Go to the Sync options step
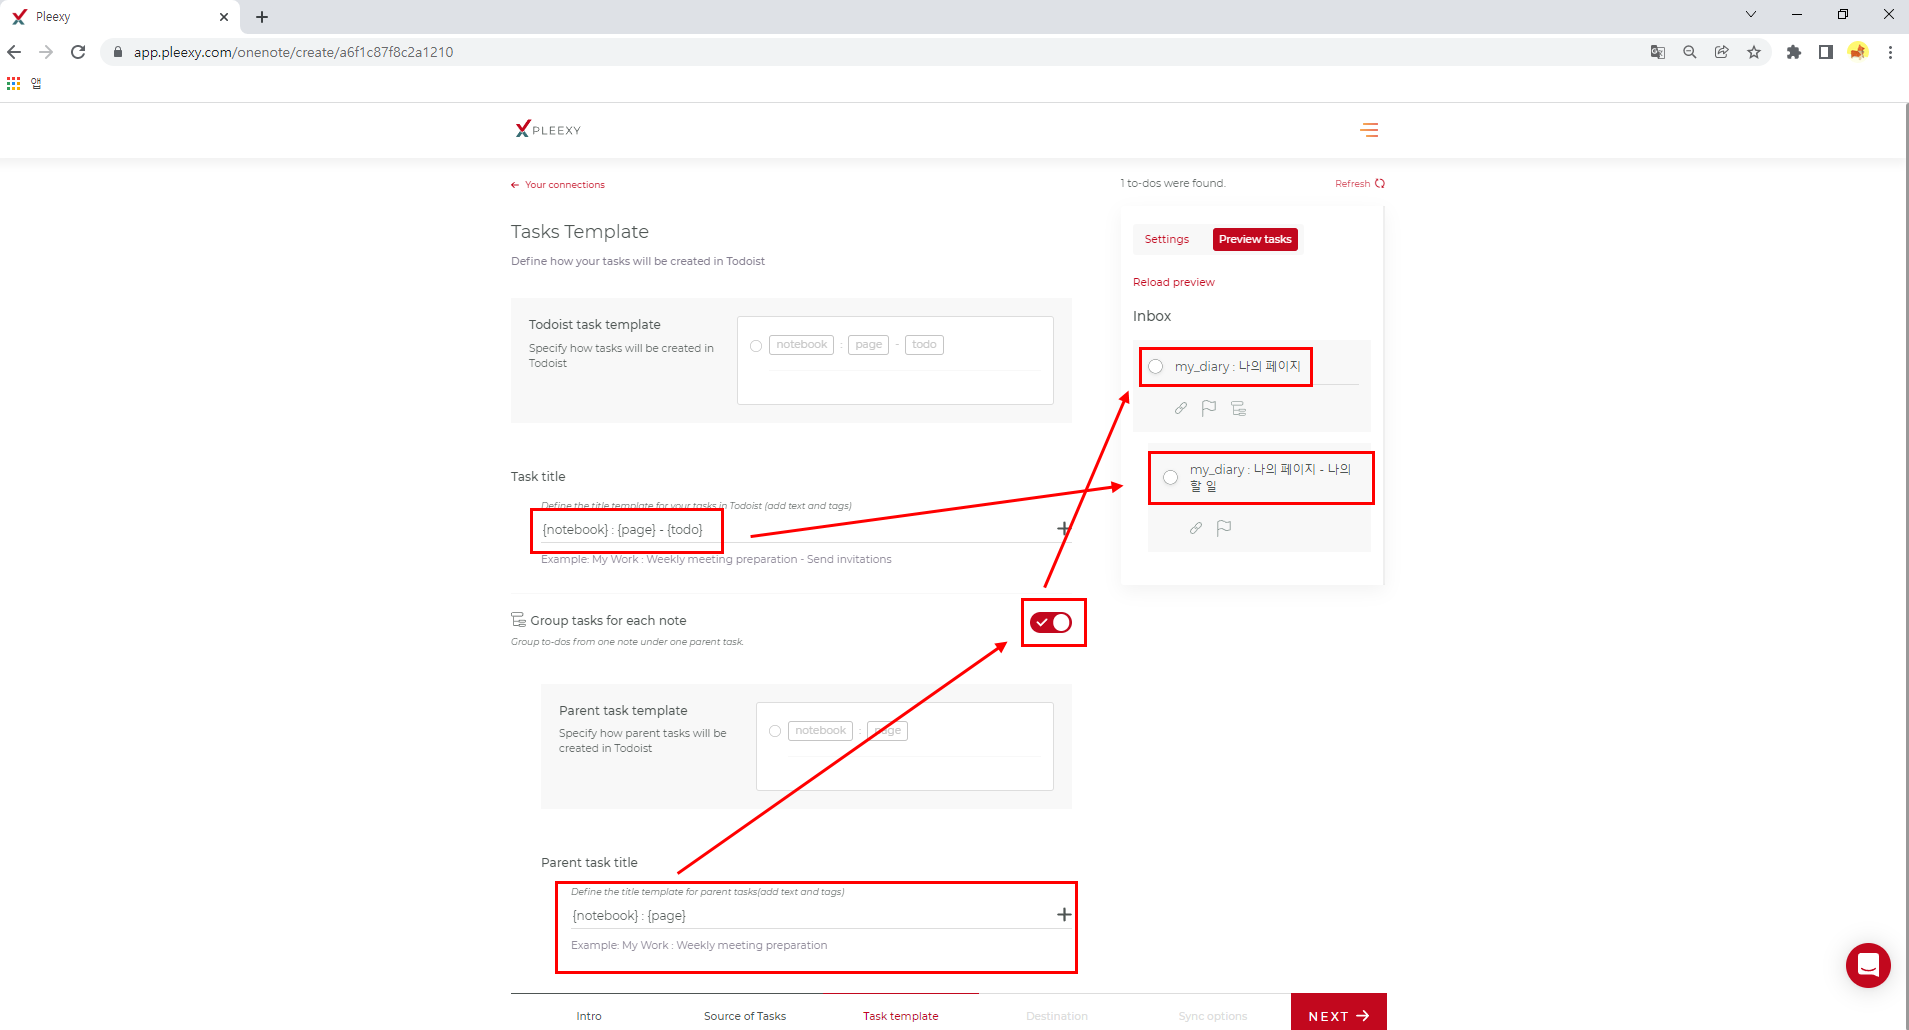 1213,1016
